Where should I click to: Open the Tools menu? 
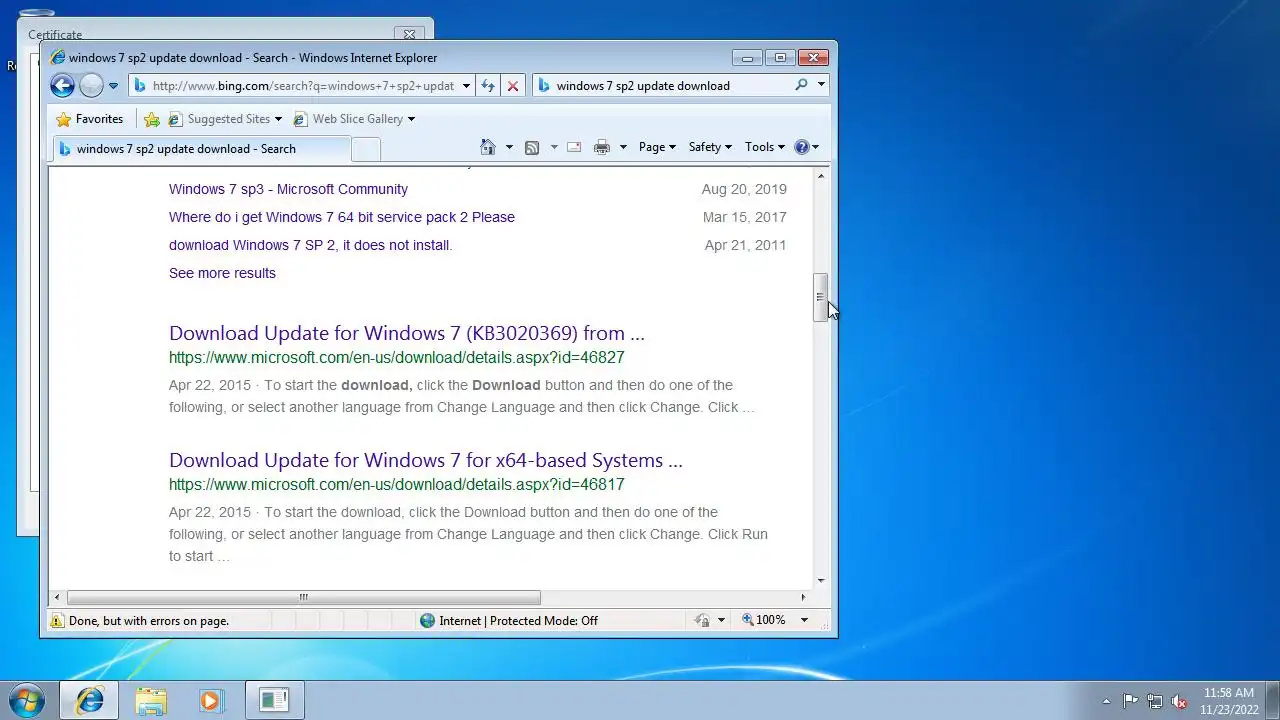pyautogui.click(x=765, y=147)
